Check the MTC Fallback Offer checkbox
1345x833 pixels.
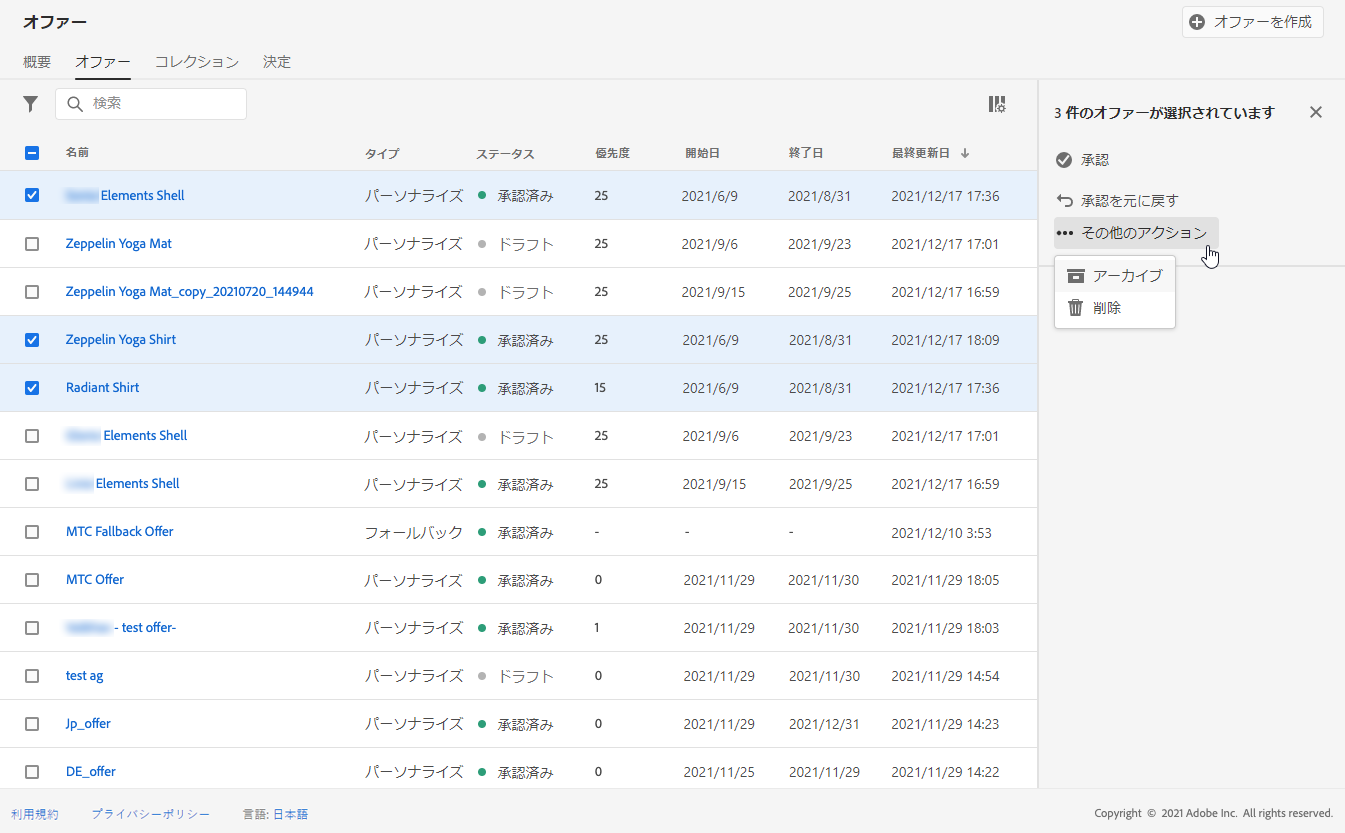(32, 532)
